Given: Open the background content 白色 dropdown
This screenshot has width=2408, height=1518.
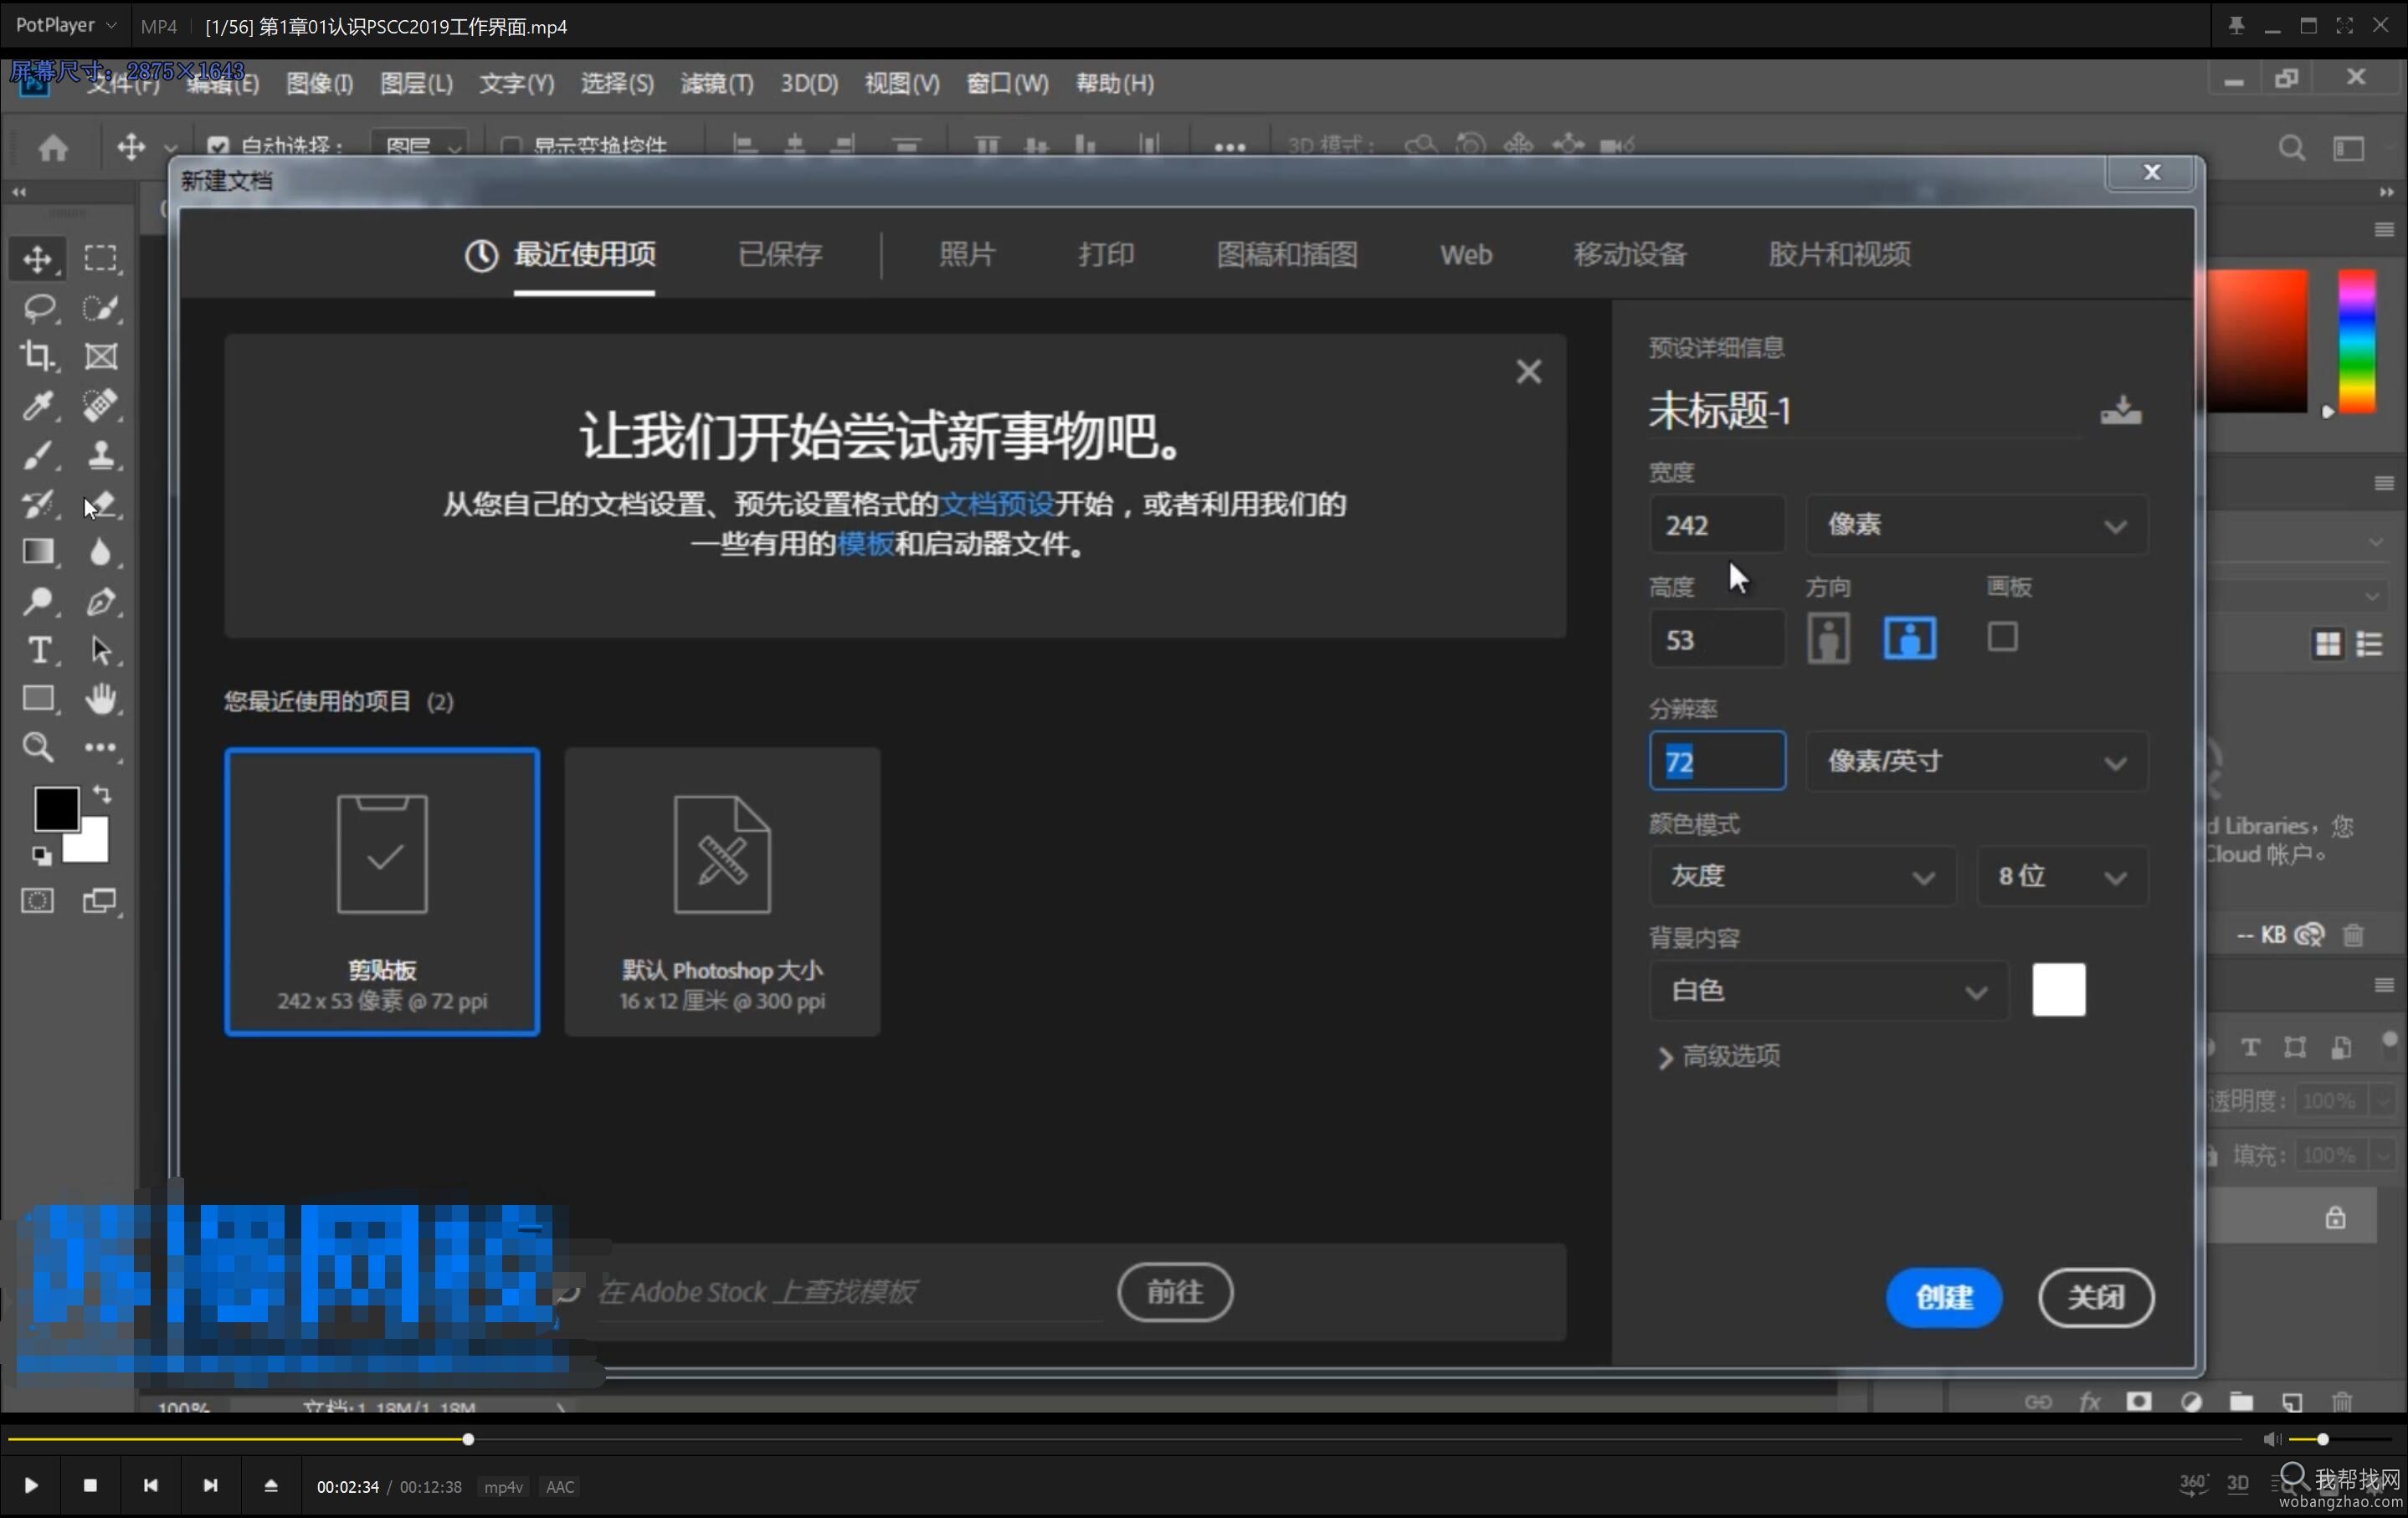Looking at the screenshot, I should [1828, 991].
